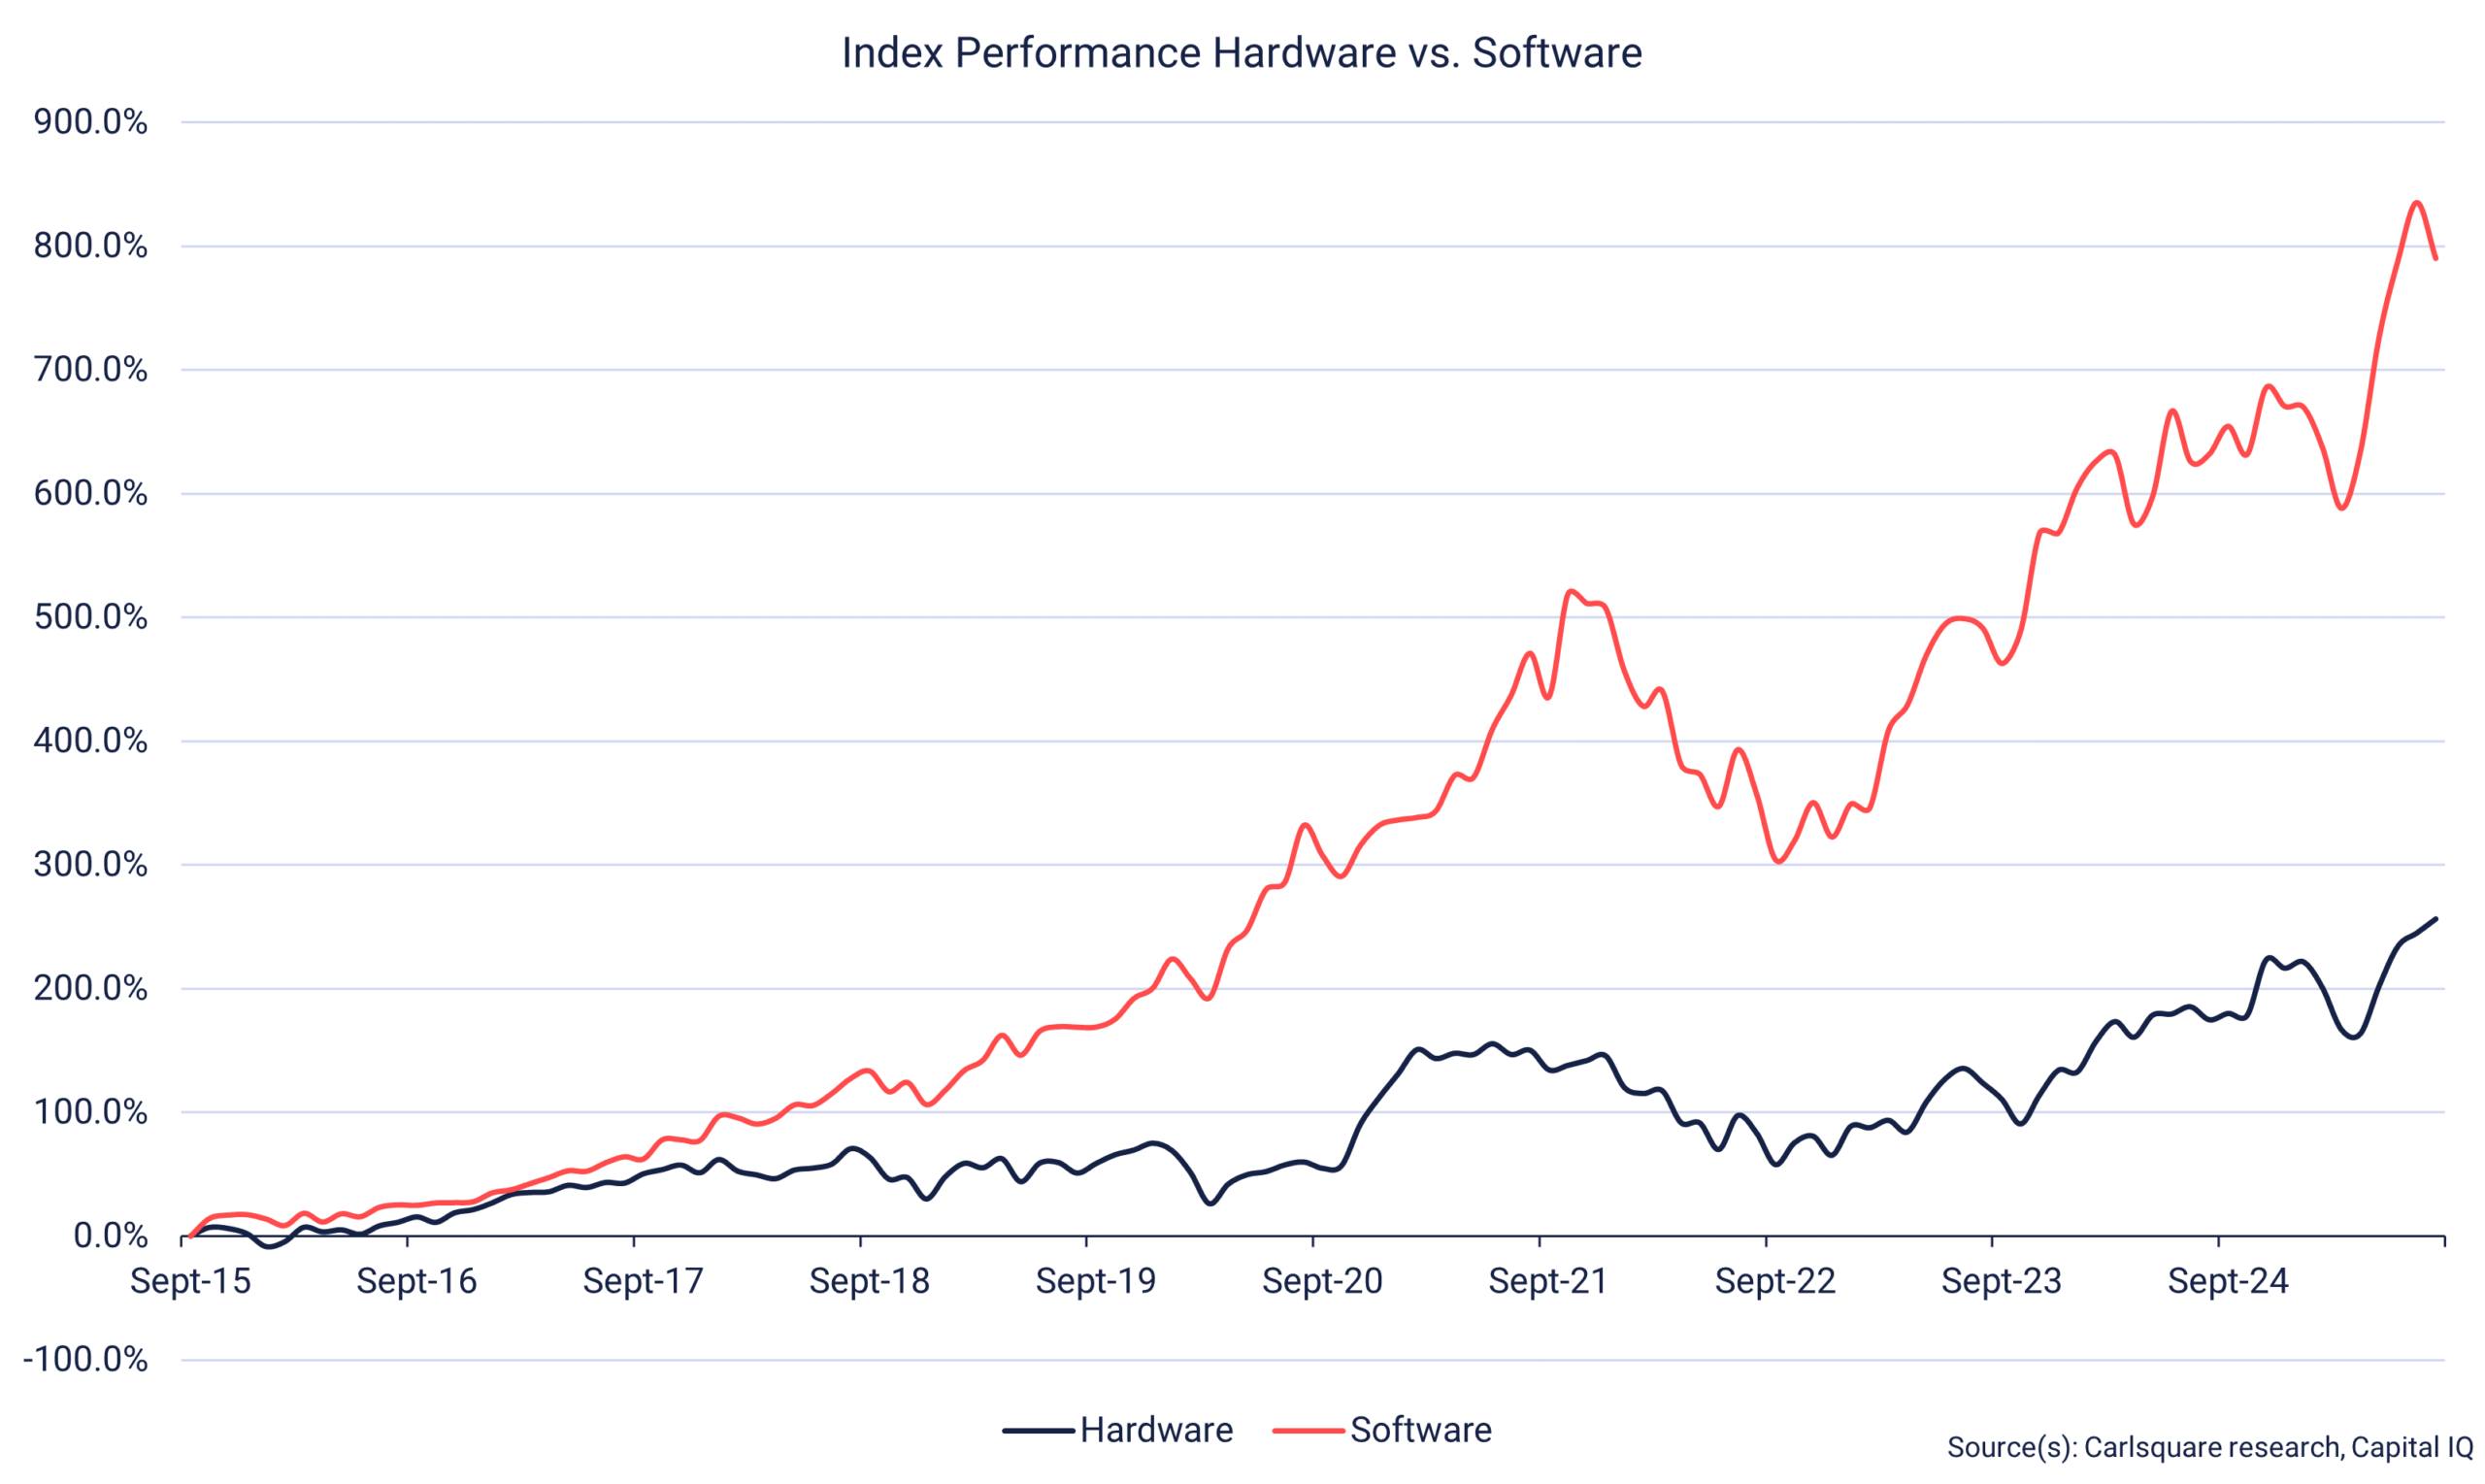The image size is (2485, 1484).
Task: Click the Software line peak near Sept-21
Action: tap(1571, 591)
